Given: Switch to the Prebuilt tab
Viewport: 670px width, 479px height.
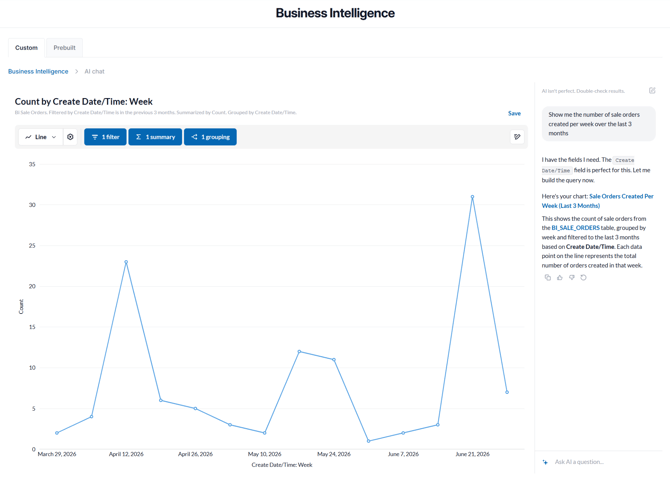Looking at the screenshot, I should (x=65, y=47).
